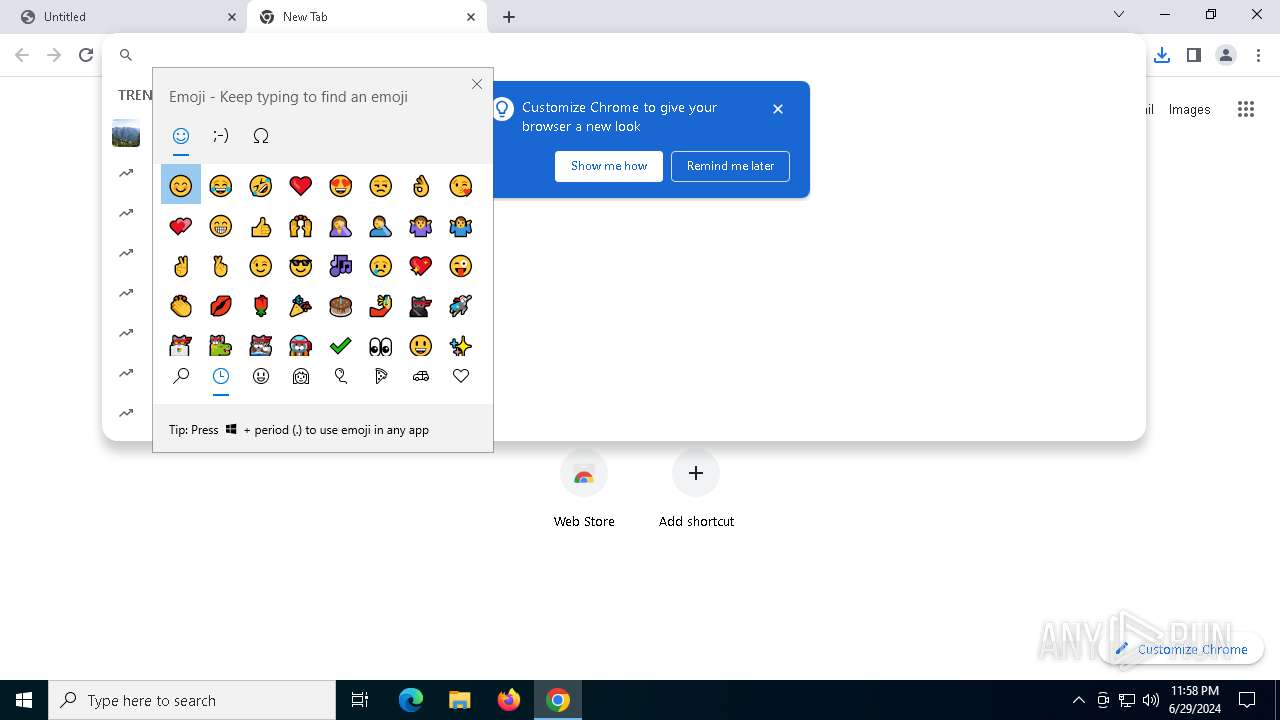Switch to the kaomoji ;-) tab
Viewport: 1280px width, 720px height.
221,136
